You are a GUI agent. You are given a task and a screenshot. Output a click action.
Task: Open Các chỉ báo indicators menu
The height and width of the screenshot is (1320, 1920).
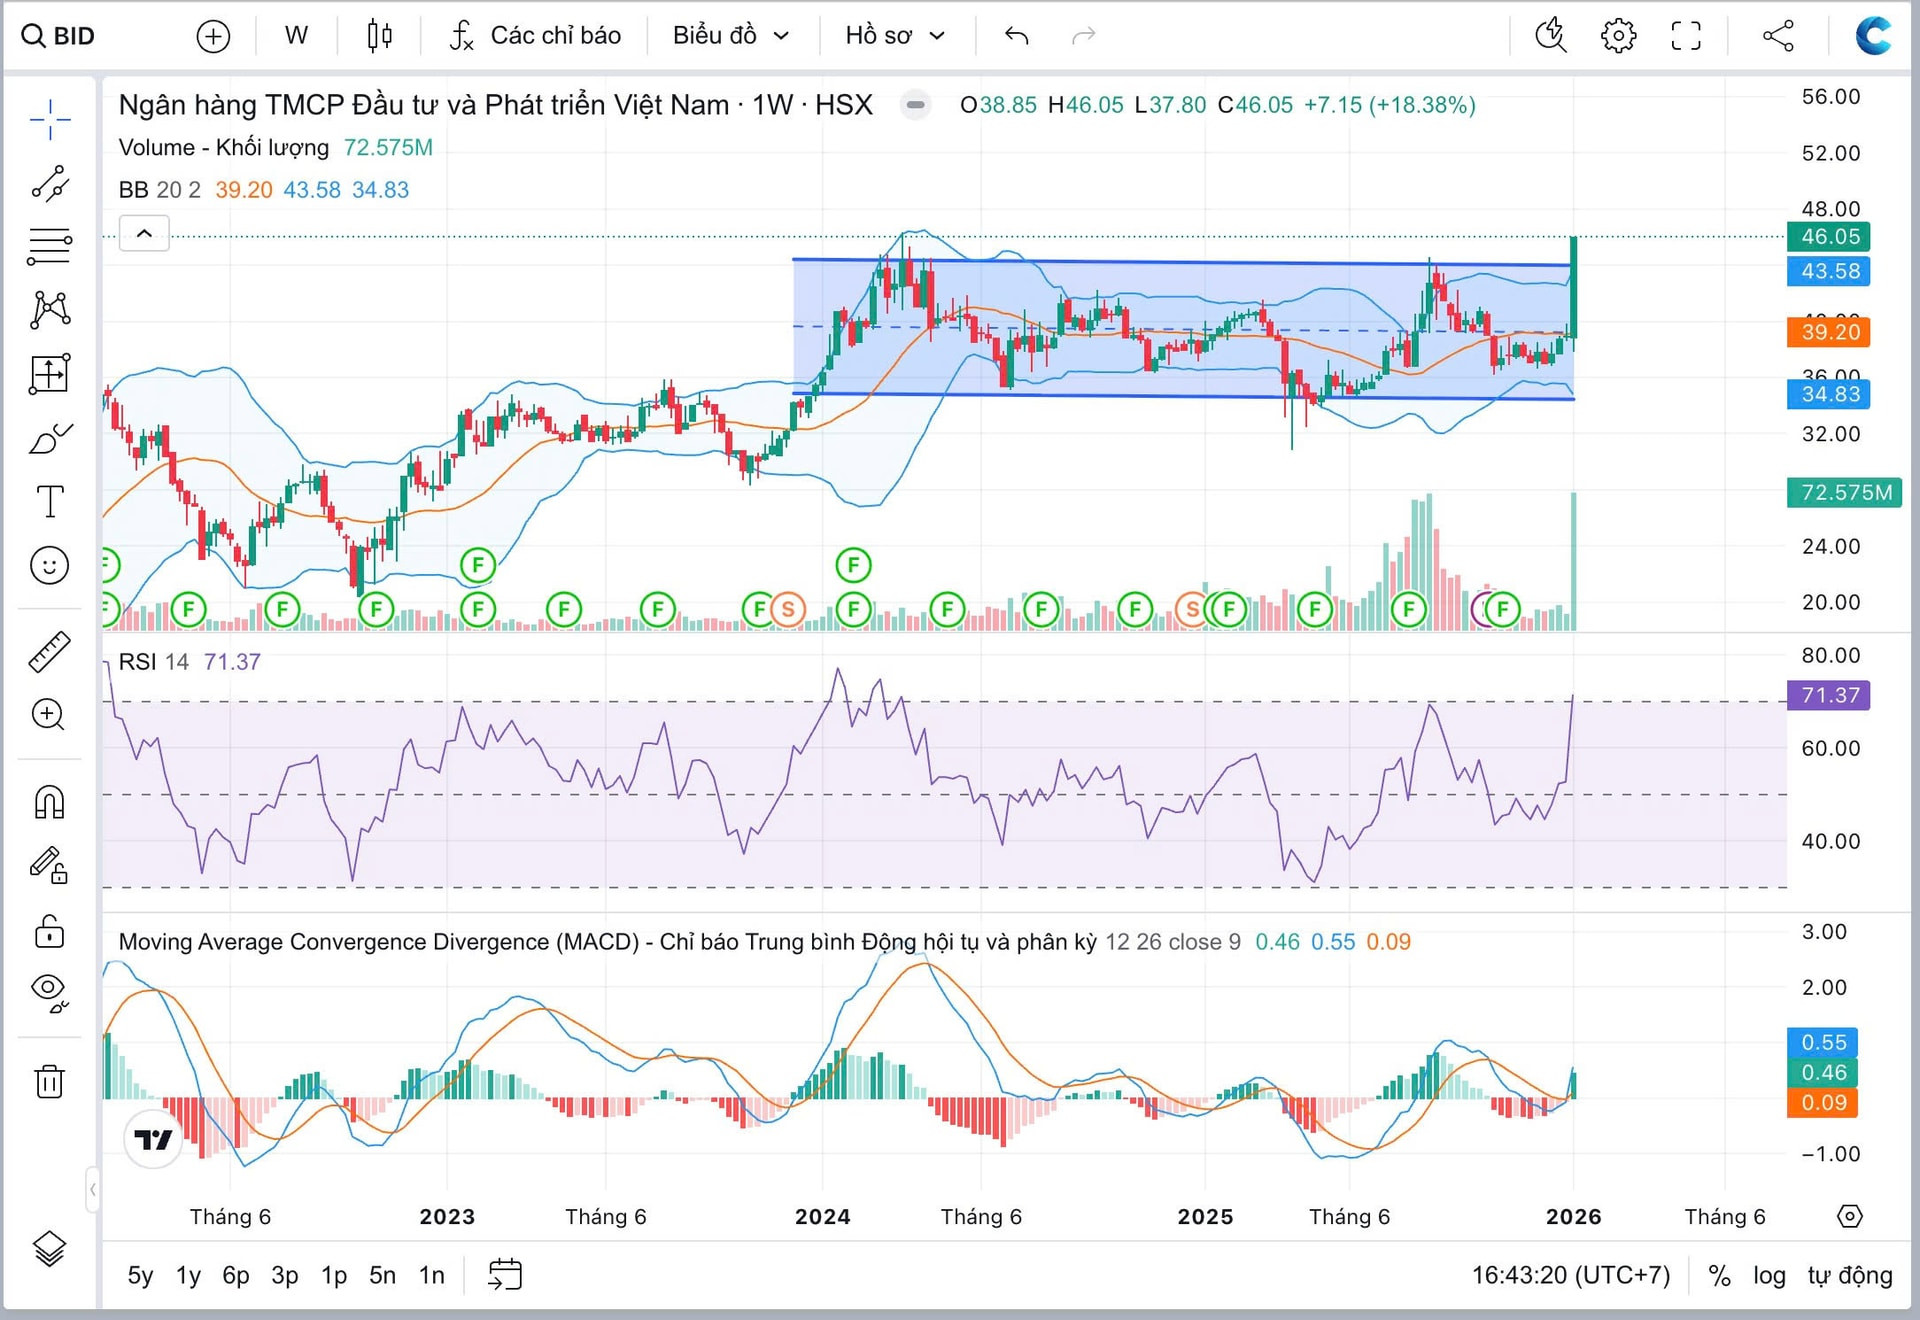click(x=536, y=36)
